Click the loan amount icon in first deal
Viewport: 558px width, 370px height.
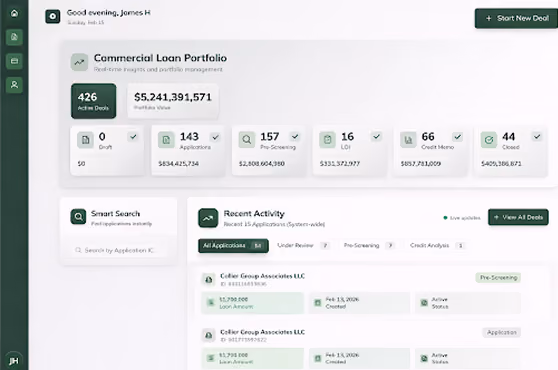click(x=211, y=303)
